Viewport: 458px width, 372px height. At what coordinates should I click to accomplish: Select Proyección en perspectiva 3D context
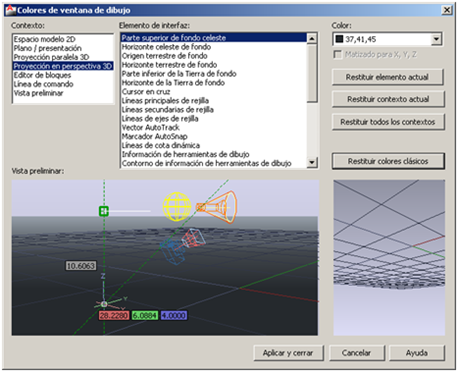tap(63, 66)
